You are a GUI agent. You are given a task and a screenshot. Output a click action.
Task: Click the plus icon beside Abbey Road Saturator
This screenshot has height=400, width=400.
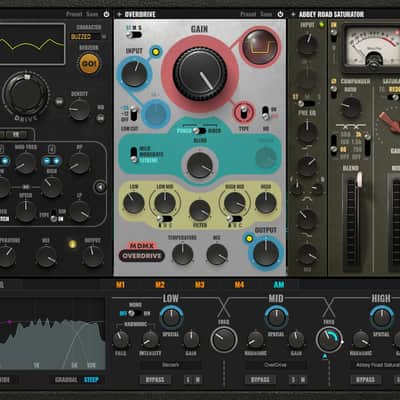293,14
